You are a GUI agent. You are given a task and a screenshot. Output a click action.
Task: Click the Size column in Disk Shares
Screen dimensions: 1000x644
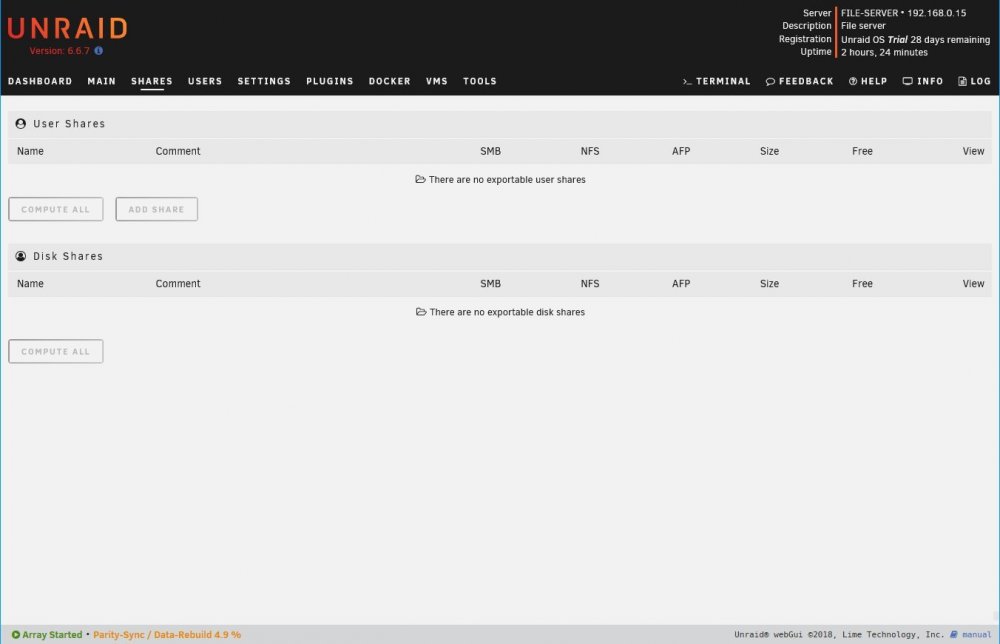(769, 283)
